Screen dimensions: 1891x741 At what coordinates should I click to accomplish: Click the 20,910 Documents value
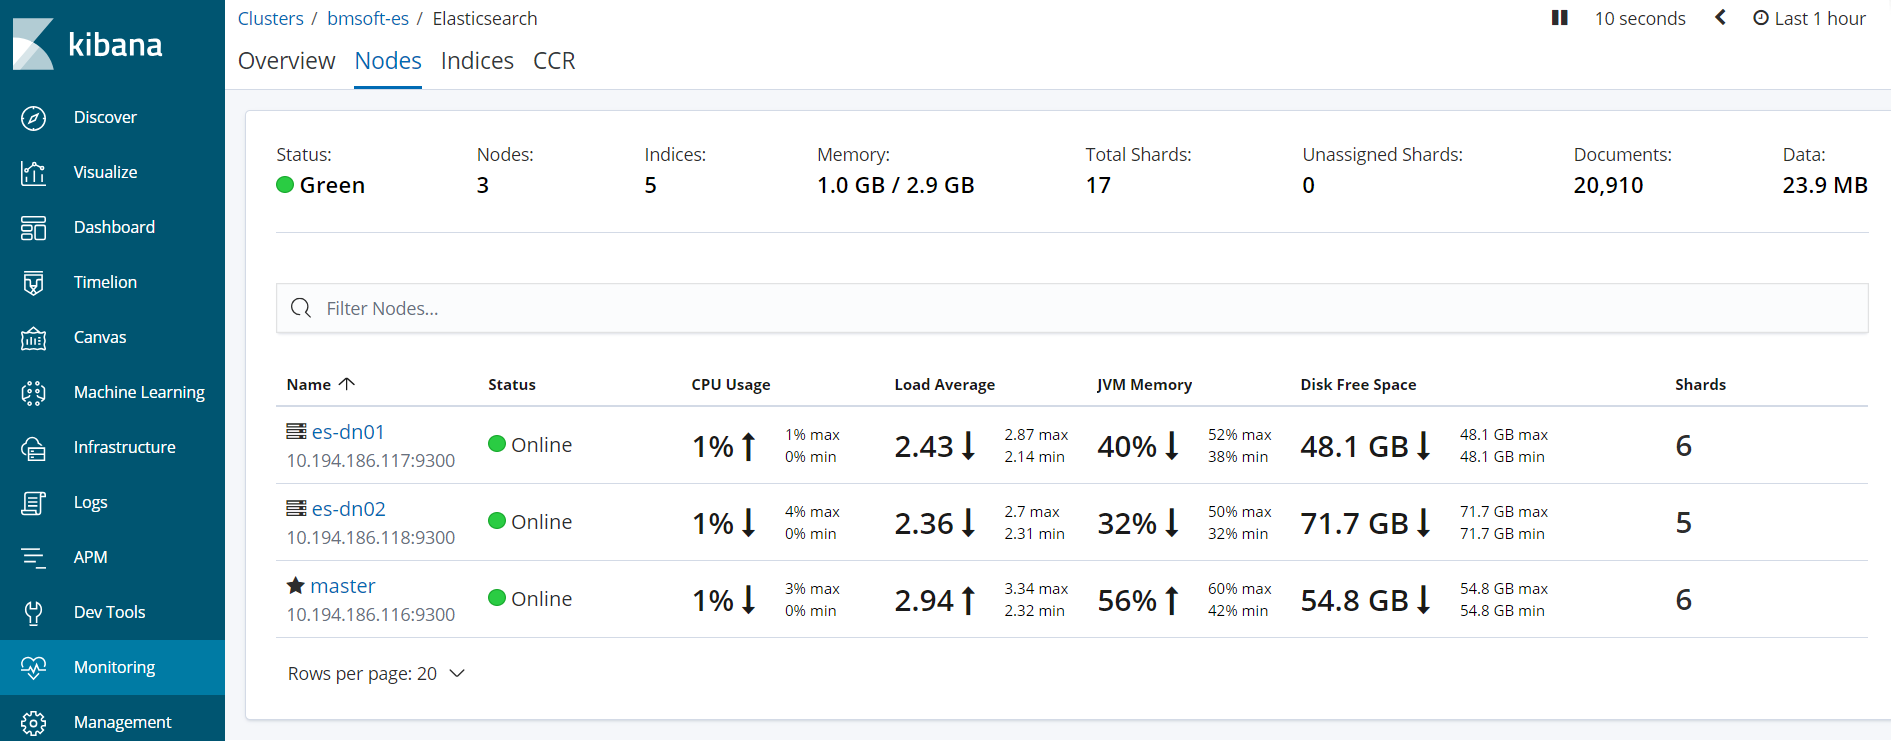click(1608, 186)
